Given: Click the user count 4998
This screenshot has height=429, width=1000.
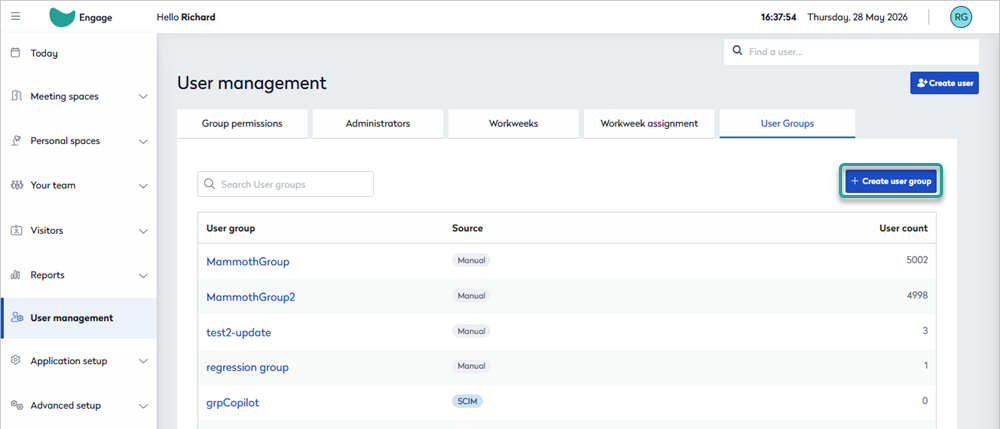Looking at the screenshot, I should click(x=916, y=296).
